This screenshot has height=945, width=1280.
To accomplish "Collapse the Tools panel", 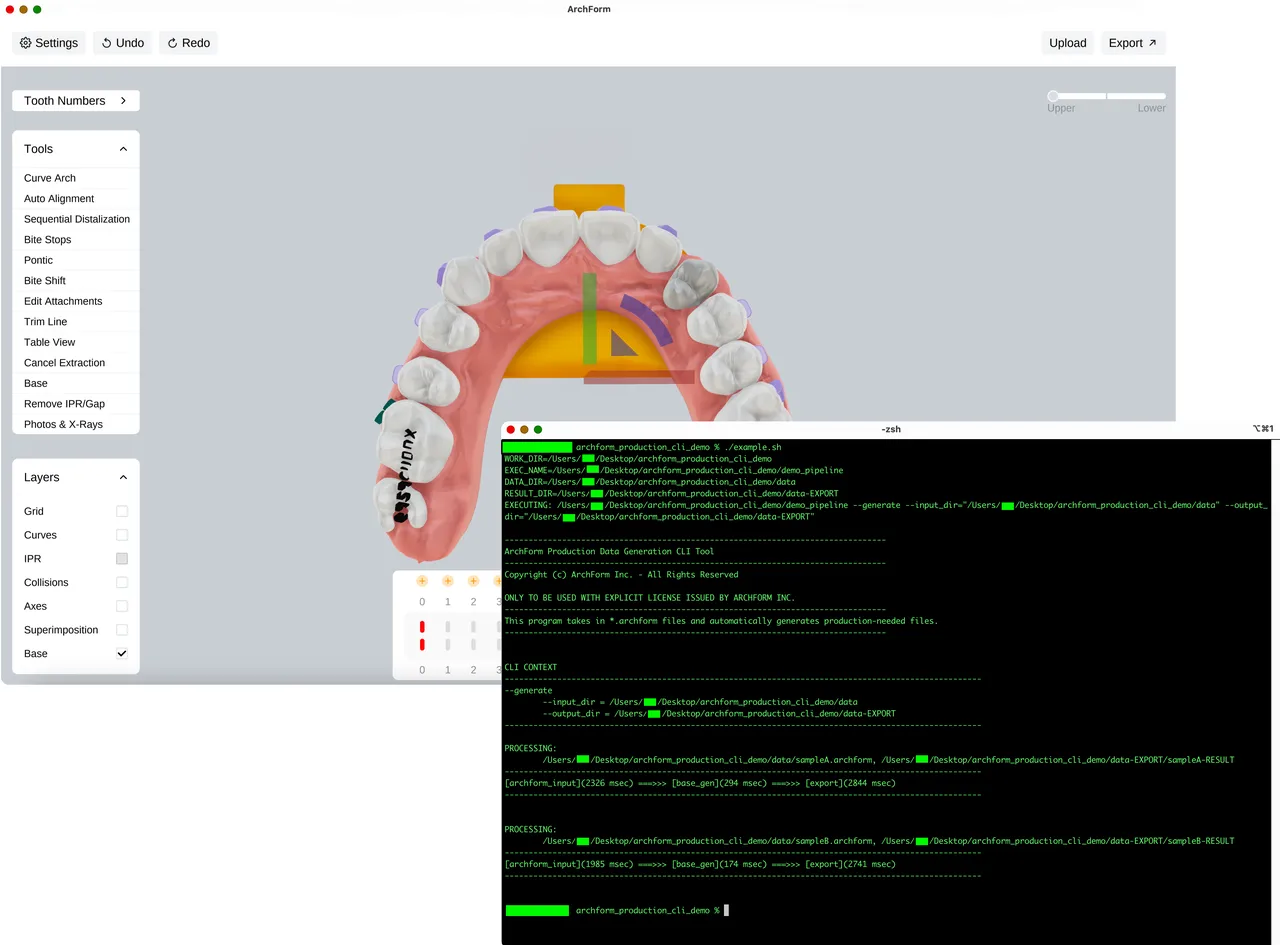I will 123,149.
